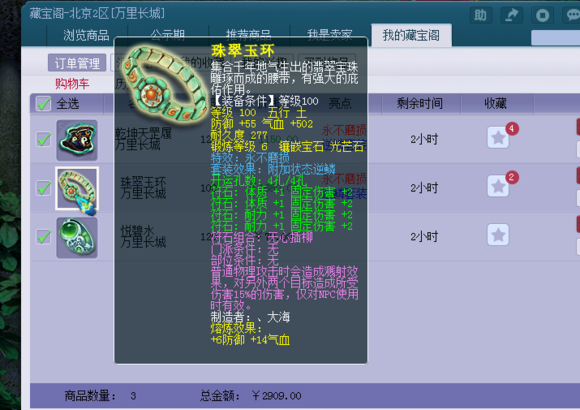Click the 乾坤天罡履 shoe item icon
The width and height of the screenshot is (580, 410).
77,140
